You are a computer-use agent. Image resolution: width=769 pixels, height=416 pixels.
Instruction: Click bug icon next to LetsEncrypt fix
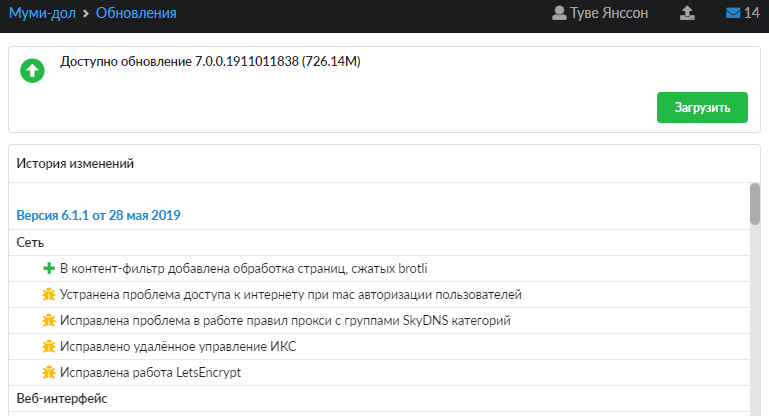(48, 372)
